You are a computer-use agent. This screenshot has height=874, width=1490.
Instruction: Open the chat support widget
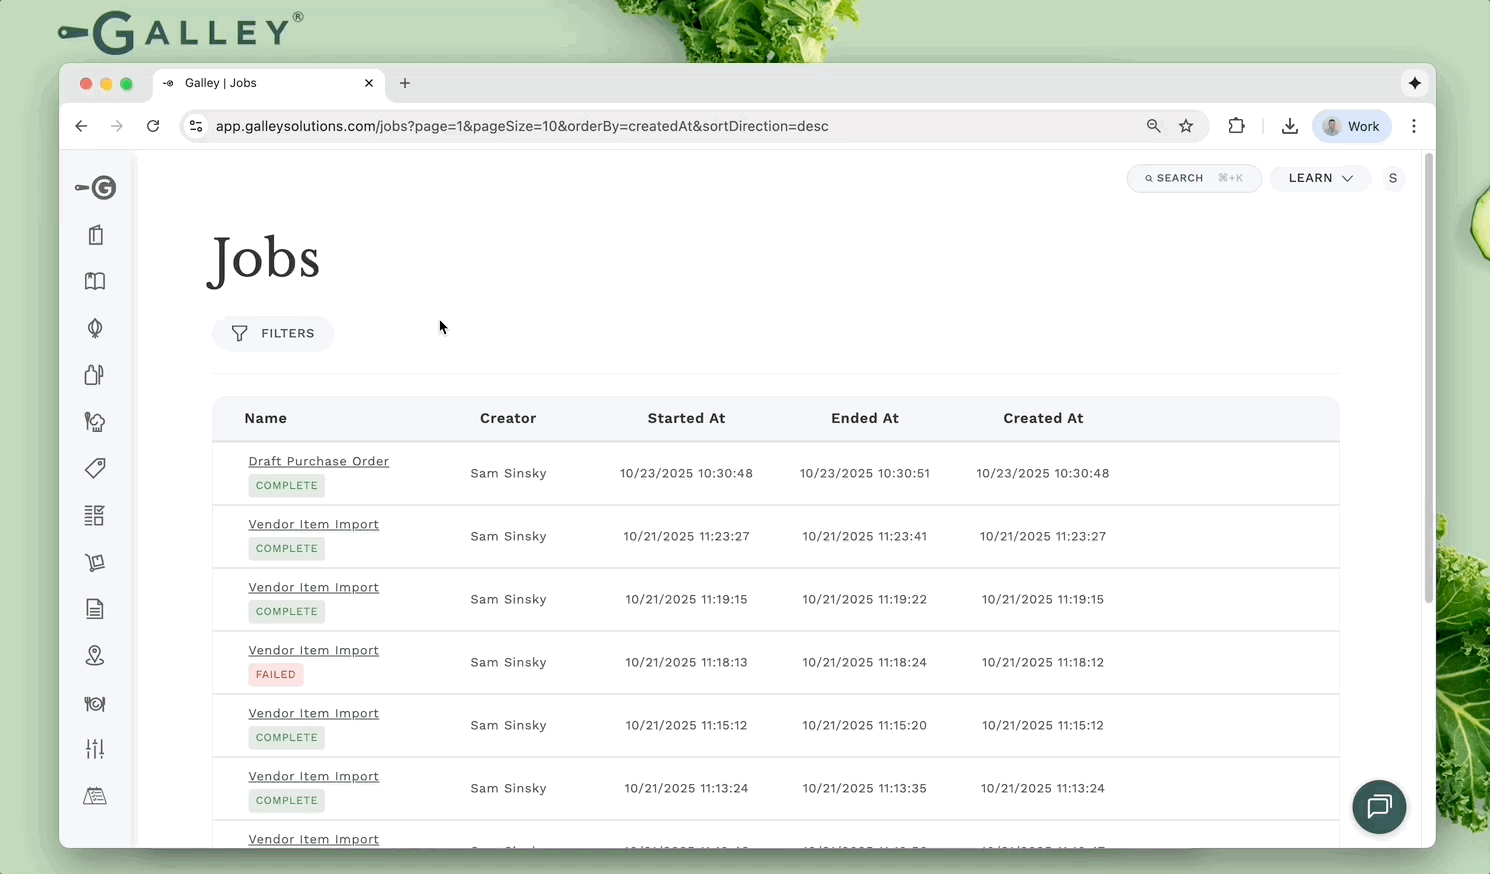click(x=1379, y=807)
